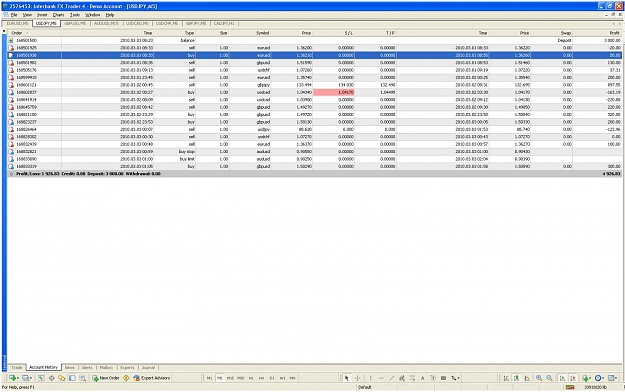Toggle the Terminal window icon
Screen dimensions: 625x392
click(72, 378)
